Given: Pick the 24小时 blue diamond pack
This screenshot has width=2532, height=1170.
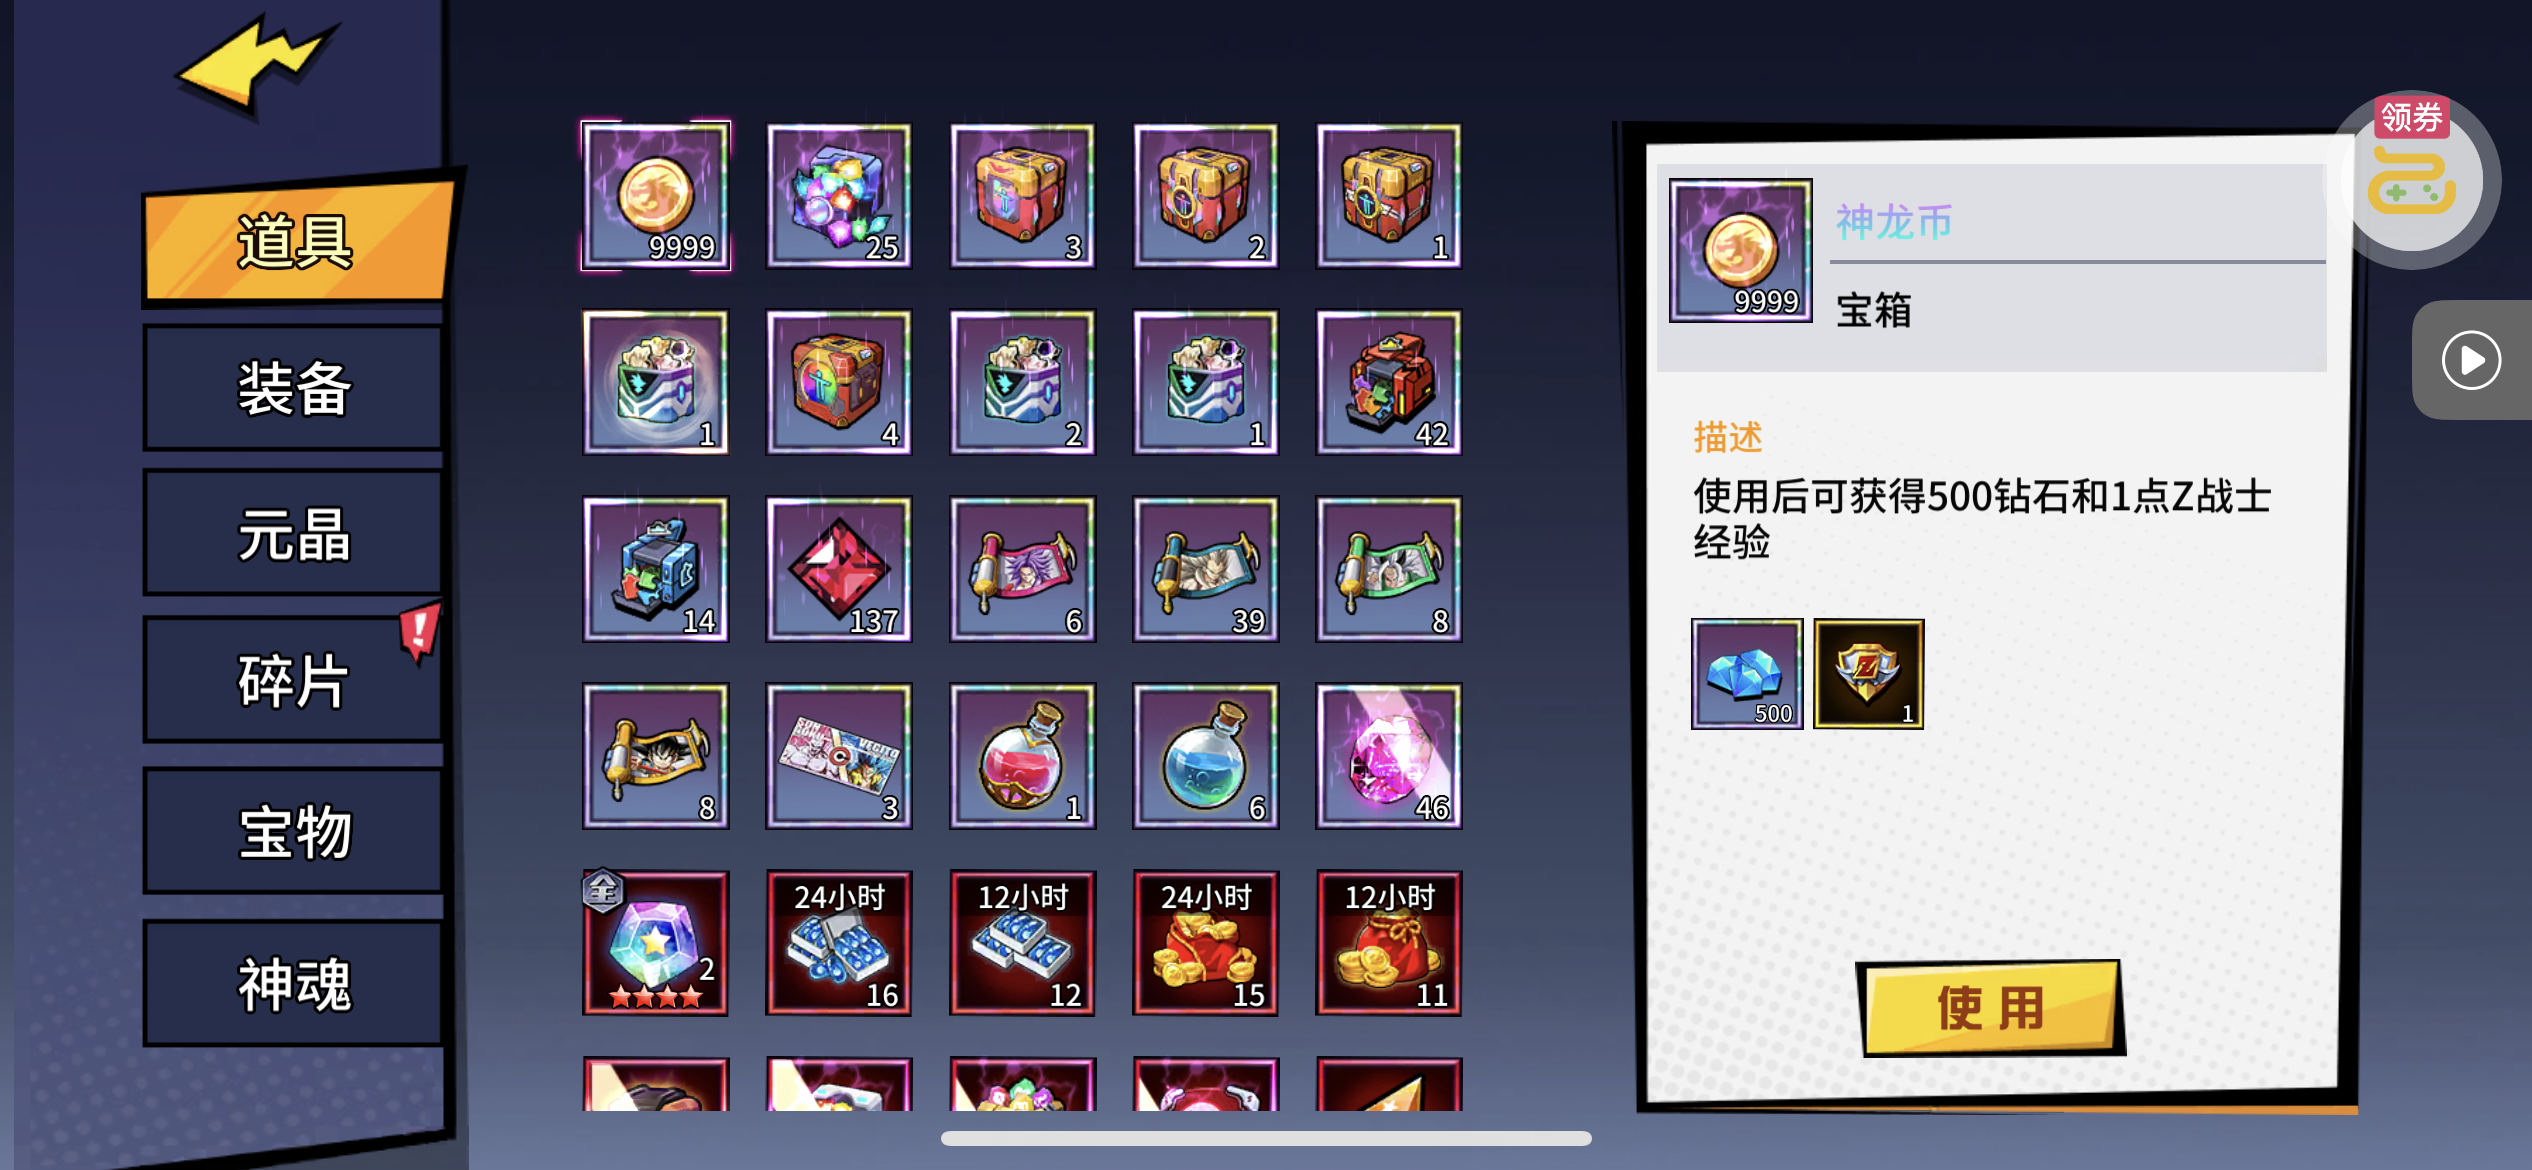Looking at the screenshot, I should click(839, 943).
